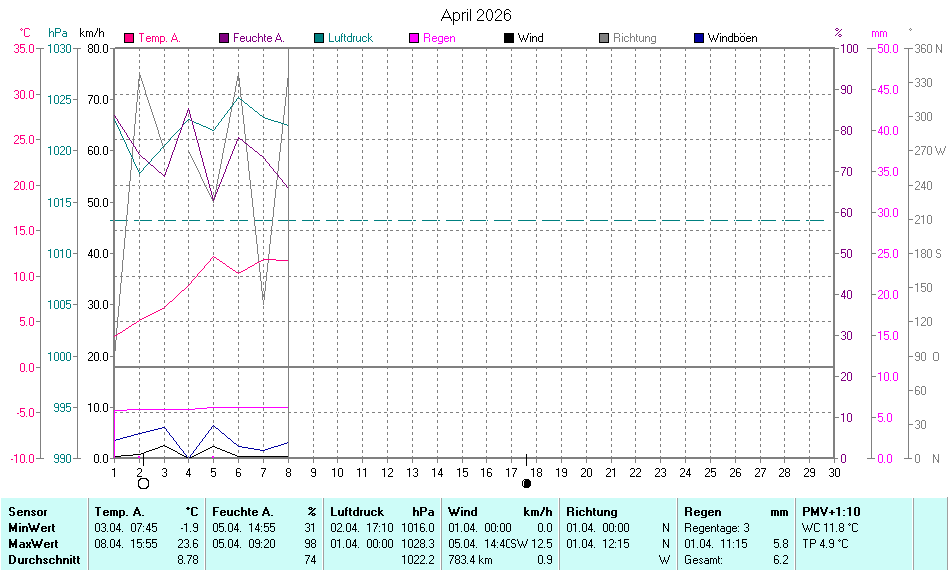Click the April 2026 chart title
The width and height of the screenshot is (948, 570).
[476, 15]
